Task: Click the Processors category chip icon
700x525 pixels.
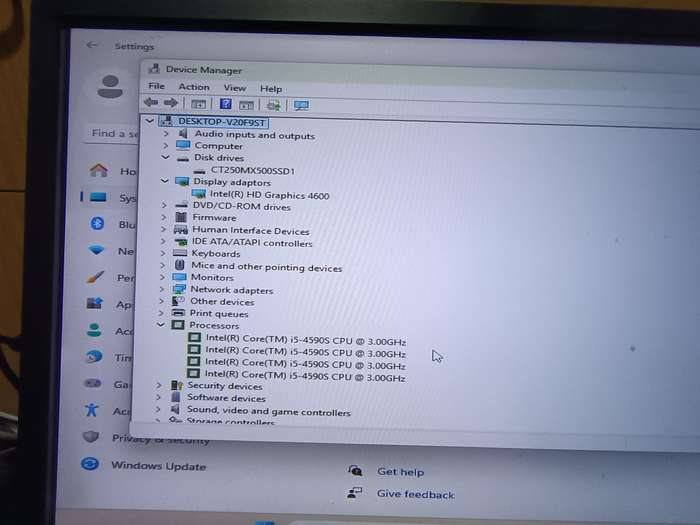Action: (178, 325)
